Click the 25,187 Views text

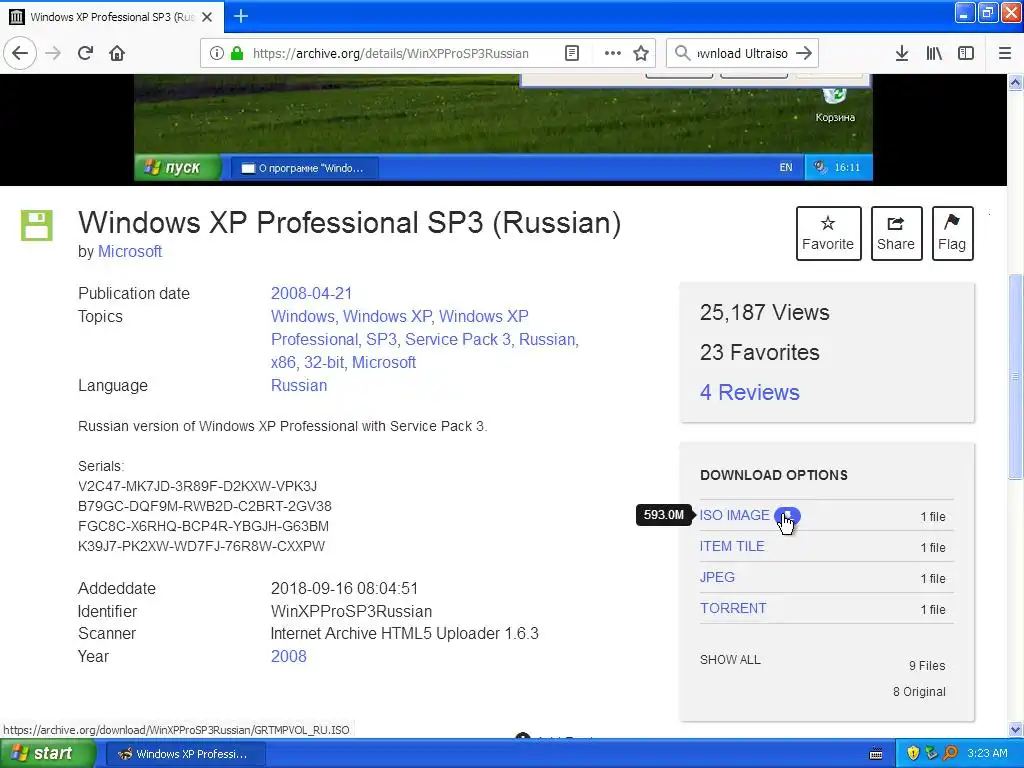[764, 312]
